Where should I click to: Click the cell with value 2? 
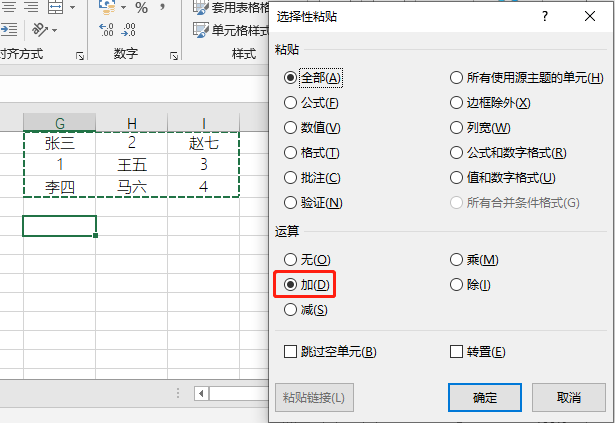click(x=131, y=143)
